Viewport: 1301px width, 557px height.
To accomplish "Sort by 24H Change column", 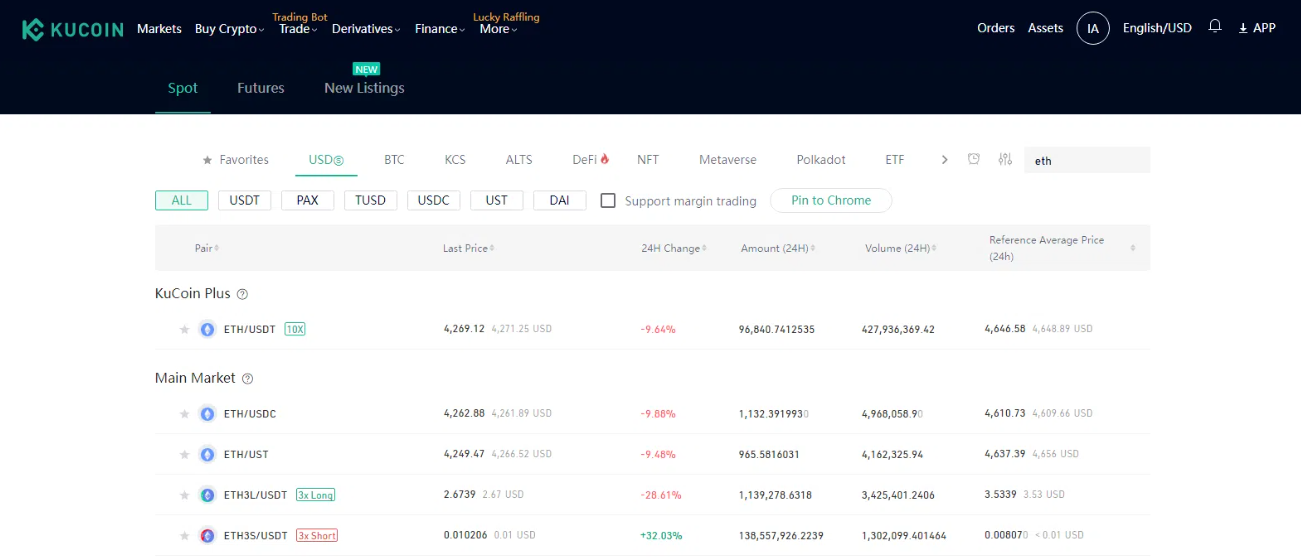I will (x=673, y=248).
